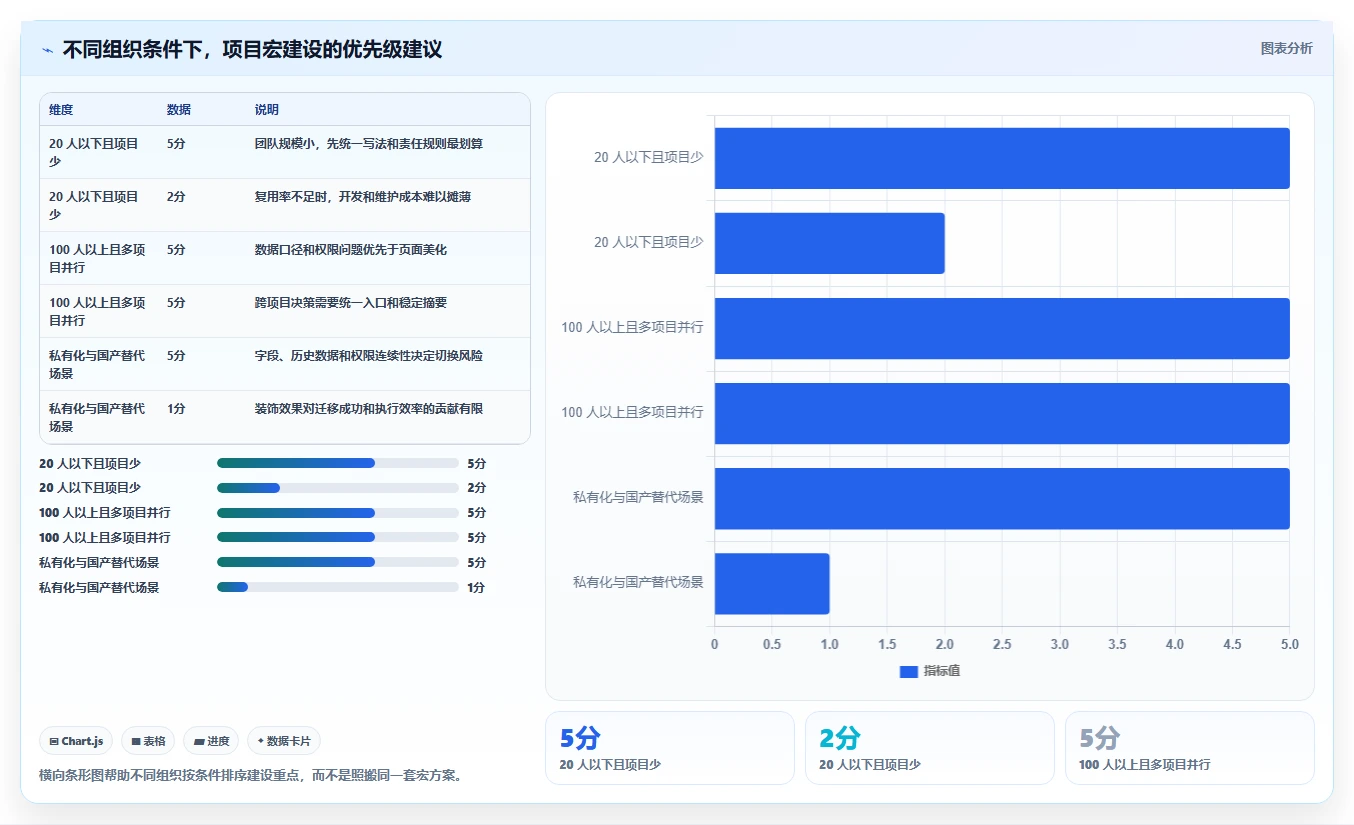Open the 5分 card for 100 人以上且多项目并行
This screenshot has width=1354, height=825.
(x=1190, y=748)
